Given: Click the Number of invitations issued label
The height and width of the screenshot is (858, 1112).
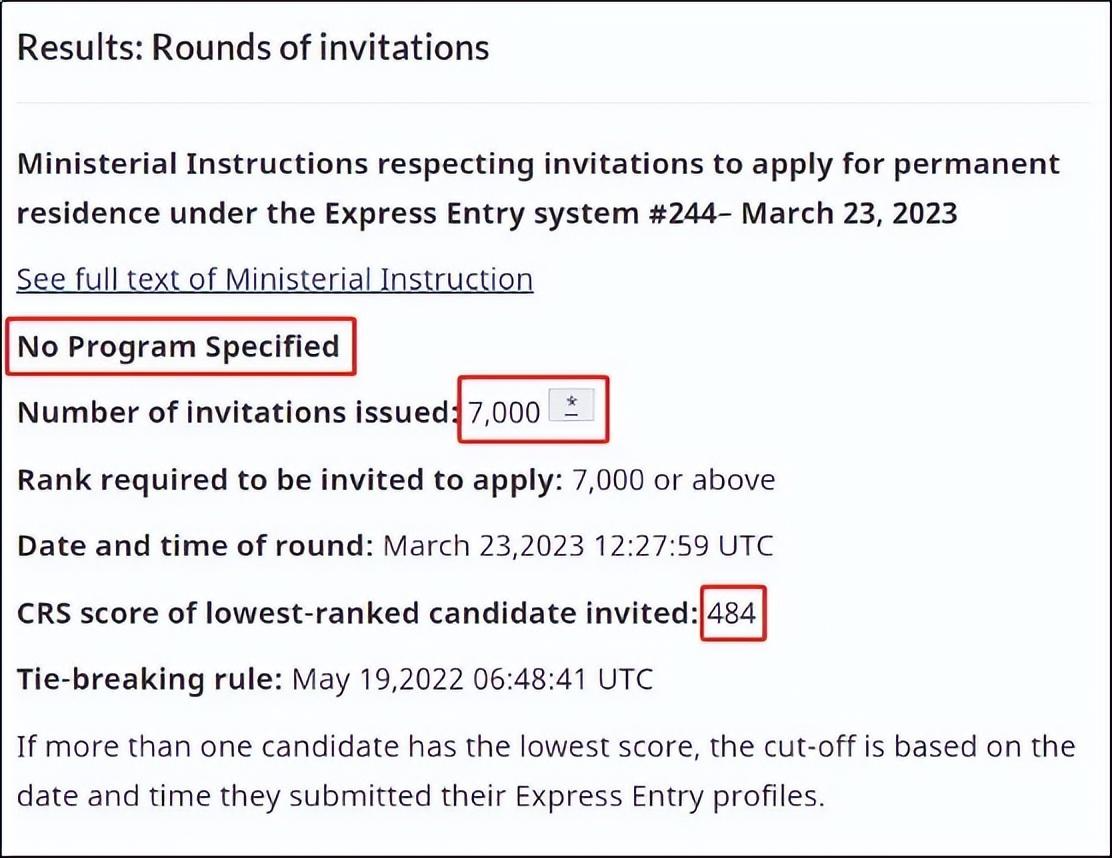Looking at the screenshot, I should coord(236,412).
